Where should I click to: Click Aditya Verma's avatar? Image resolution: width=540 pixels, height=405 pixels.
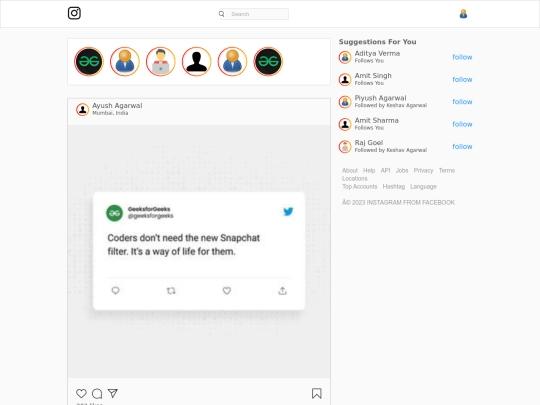pyautogui.click(x=345, y=57)
